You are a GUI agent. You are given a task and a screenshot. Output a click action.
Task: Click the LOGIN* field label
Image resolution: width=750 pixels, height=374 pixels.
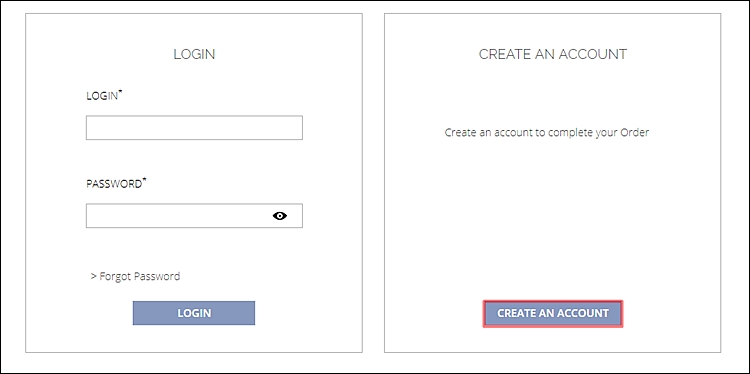coord(104,95)
